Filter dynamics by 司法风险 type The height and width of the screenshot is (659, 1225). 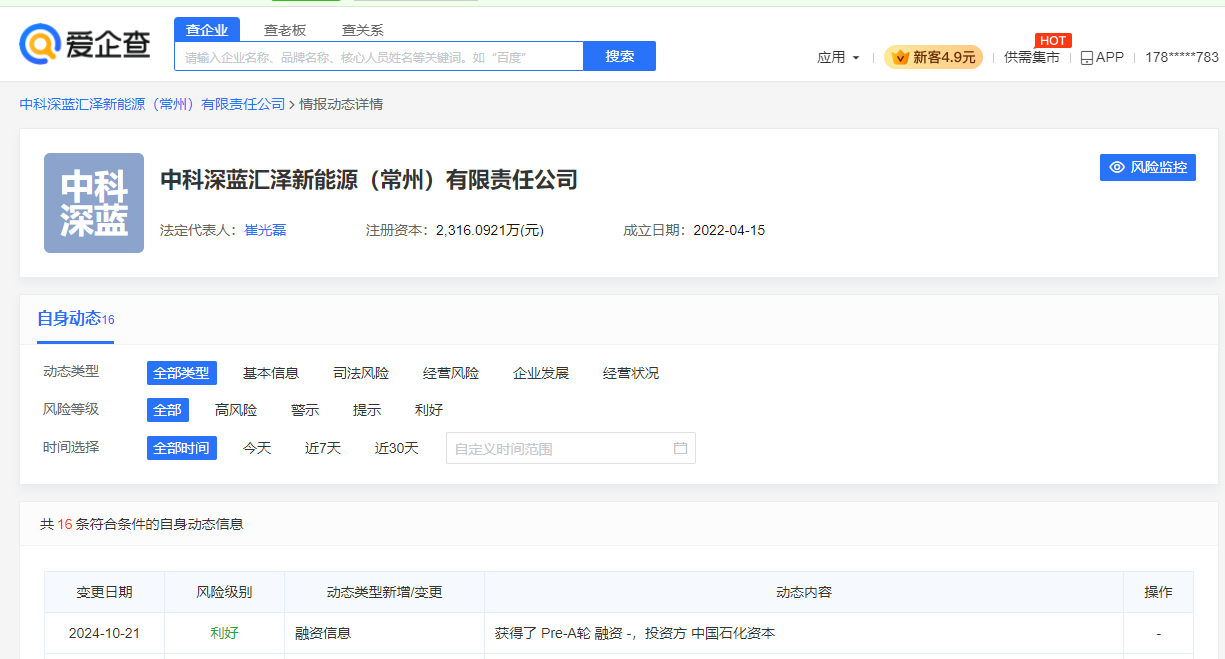click(361, 373)
